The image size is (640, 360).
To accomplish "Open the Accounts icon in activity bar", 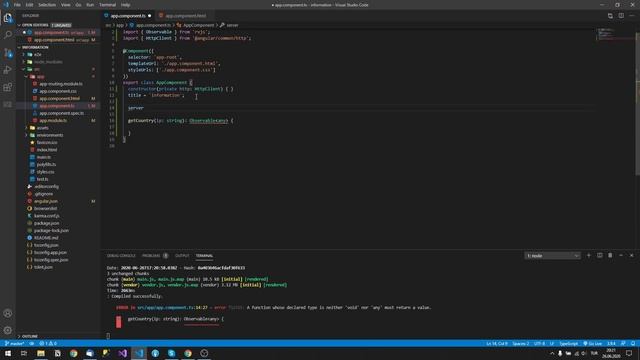I will tap(8, 313).
